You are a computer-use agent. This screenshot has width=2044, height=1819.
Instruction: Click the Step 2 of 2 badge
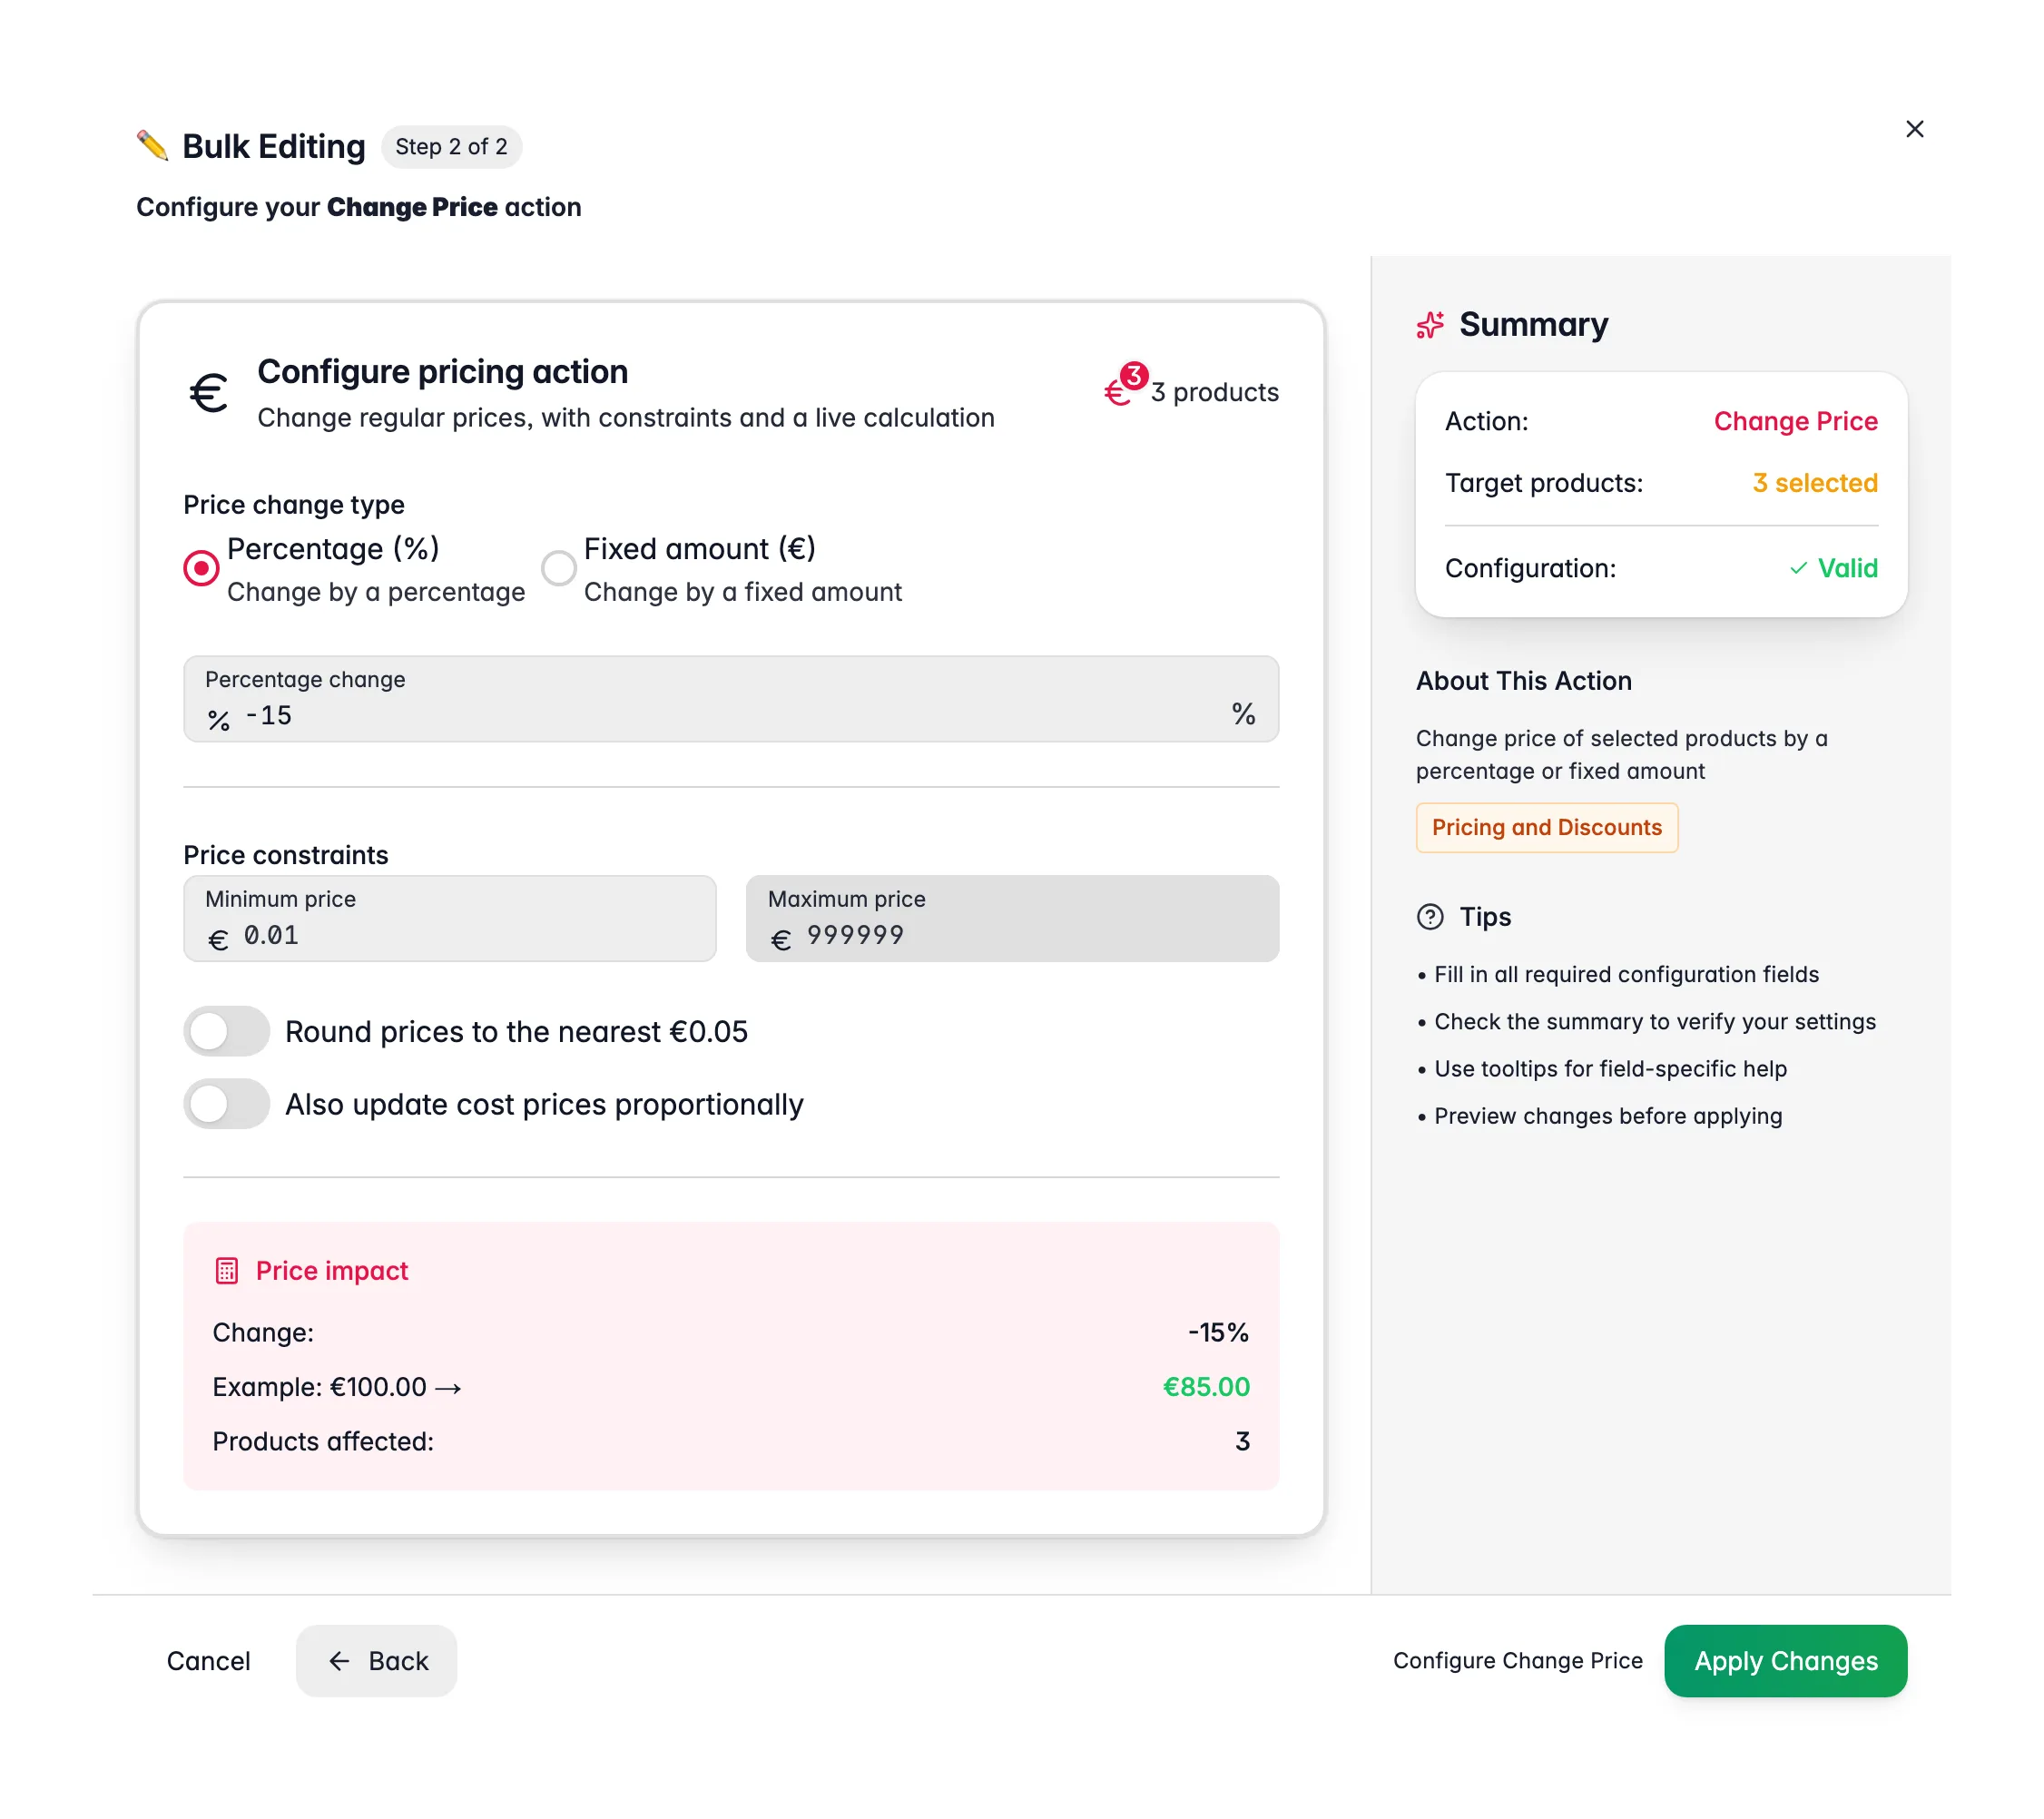tap(451, 147)
